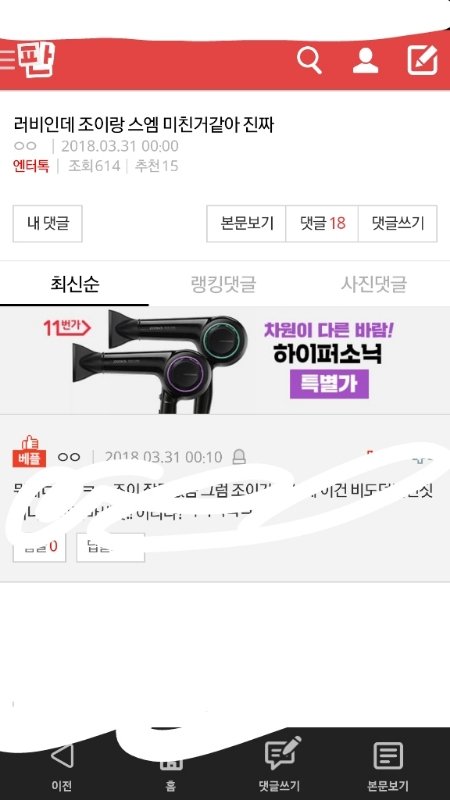450x800 pixels.
Task: Switch to the 랭킹댓글 tab
Action: point(223,284)
